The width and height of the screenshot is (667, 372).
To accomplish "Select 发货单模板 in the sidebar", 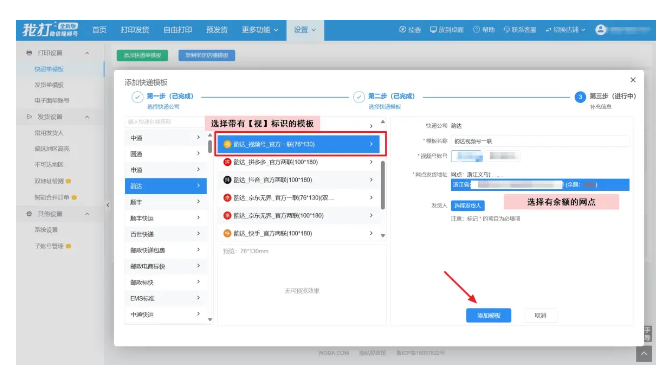I will 49,85.
